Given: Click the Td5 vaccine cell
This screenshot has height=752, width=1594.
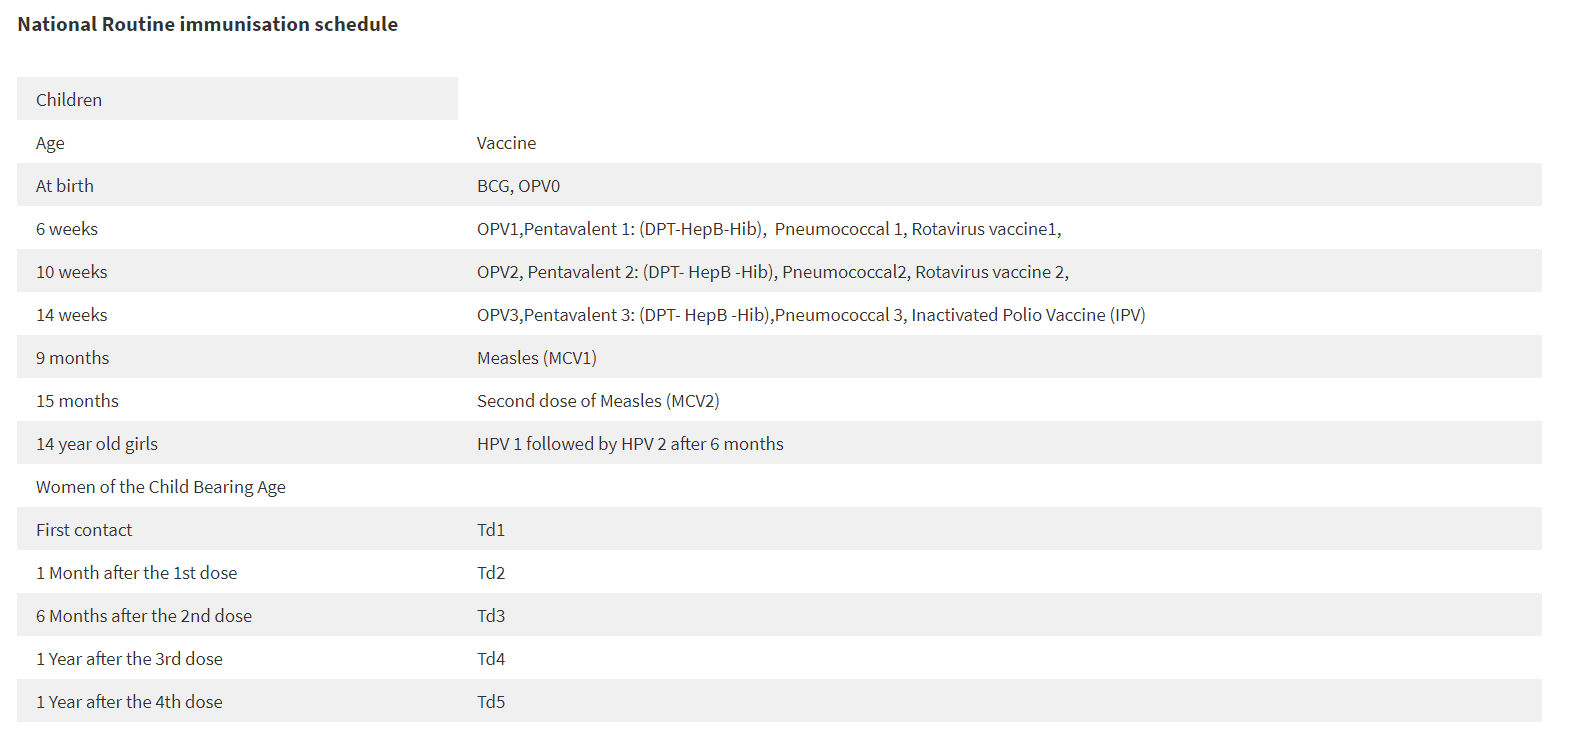Looking at the screenshot, I should (491, 702).
